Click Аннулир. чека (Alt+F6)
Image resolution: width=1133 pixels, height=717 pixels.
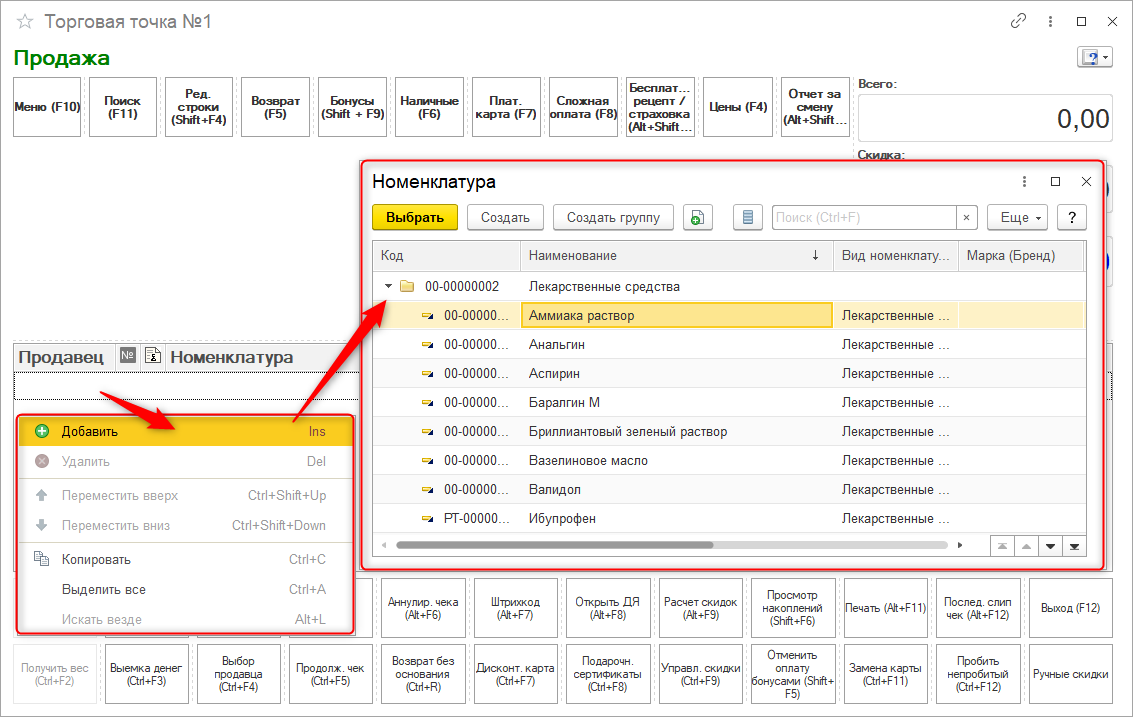423,608
